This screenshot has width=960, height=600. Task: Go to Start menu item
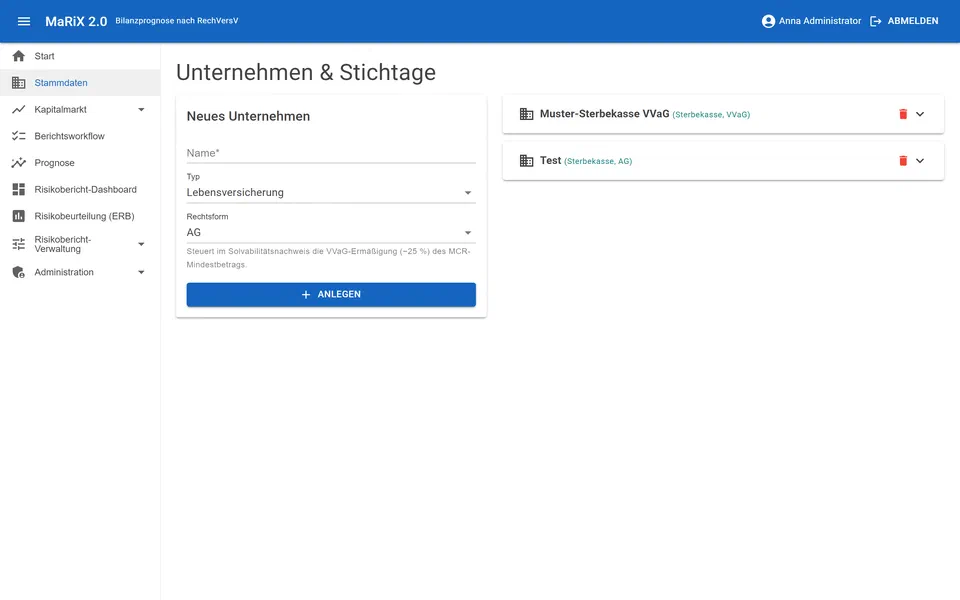pyautogui.click(x=80, y=56)
